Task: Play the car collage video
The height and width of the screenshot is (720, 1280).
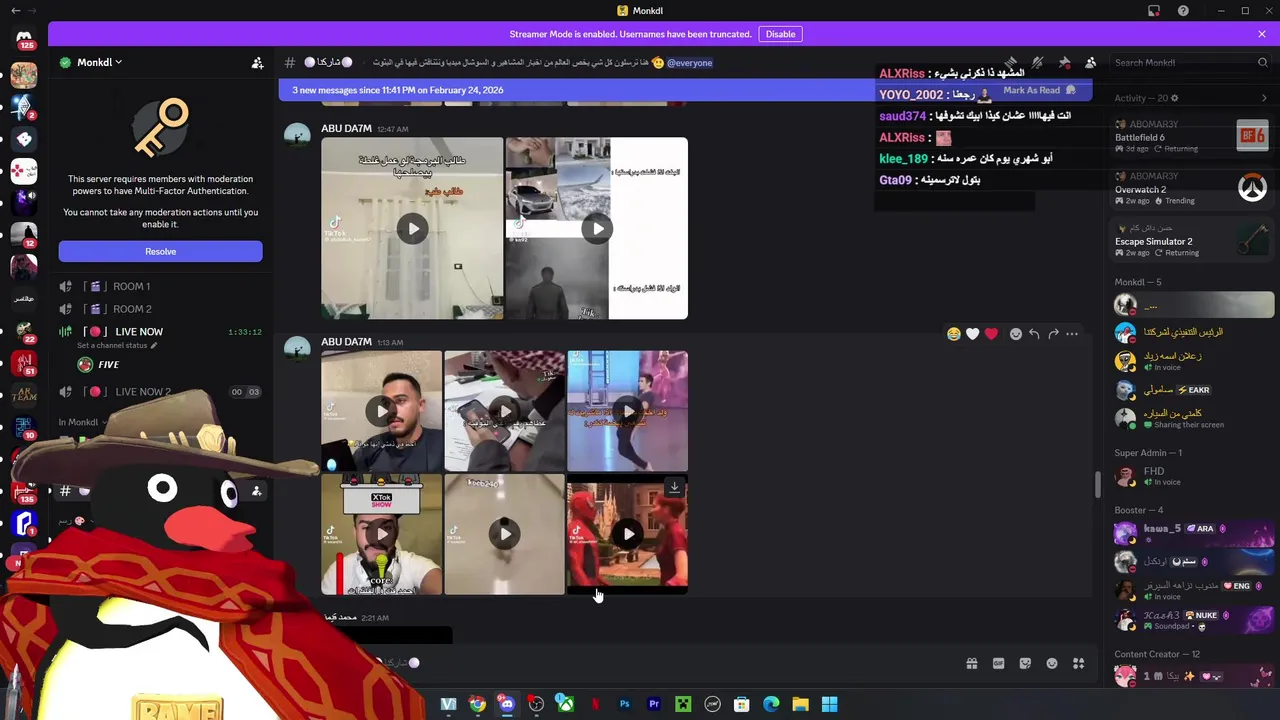Action: [597, 229]
